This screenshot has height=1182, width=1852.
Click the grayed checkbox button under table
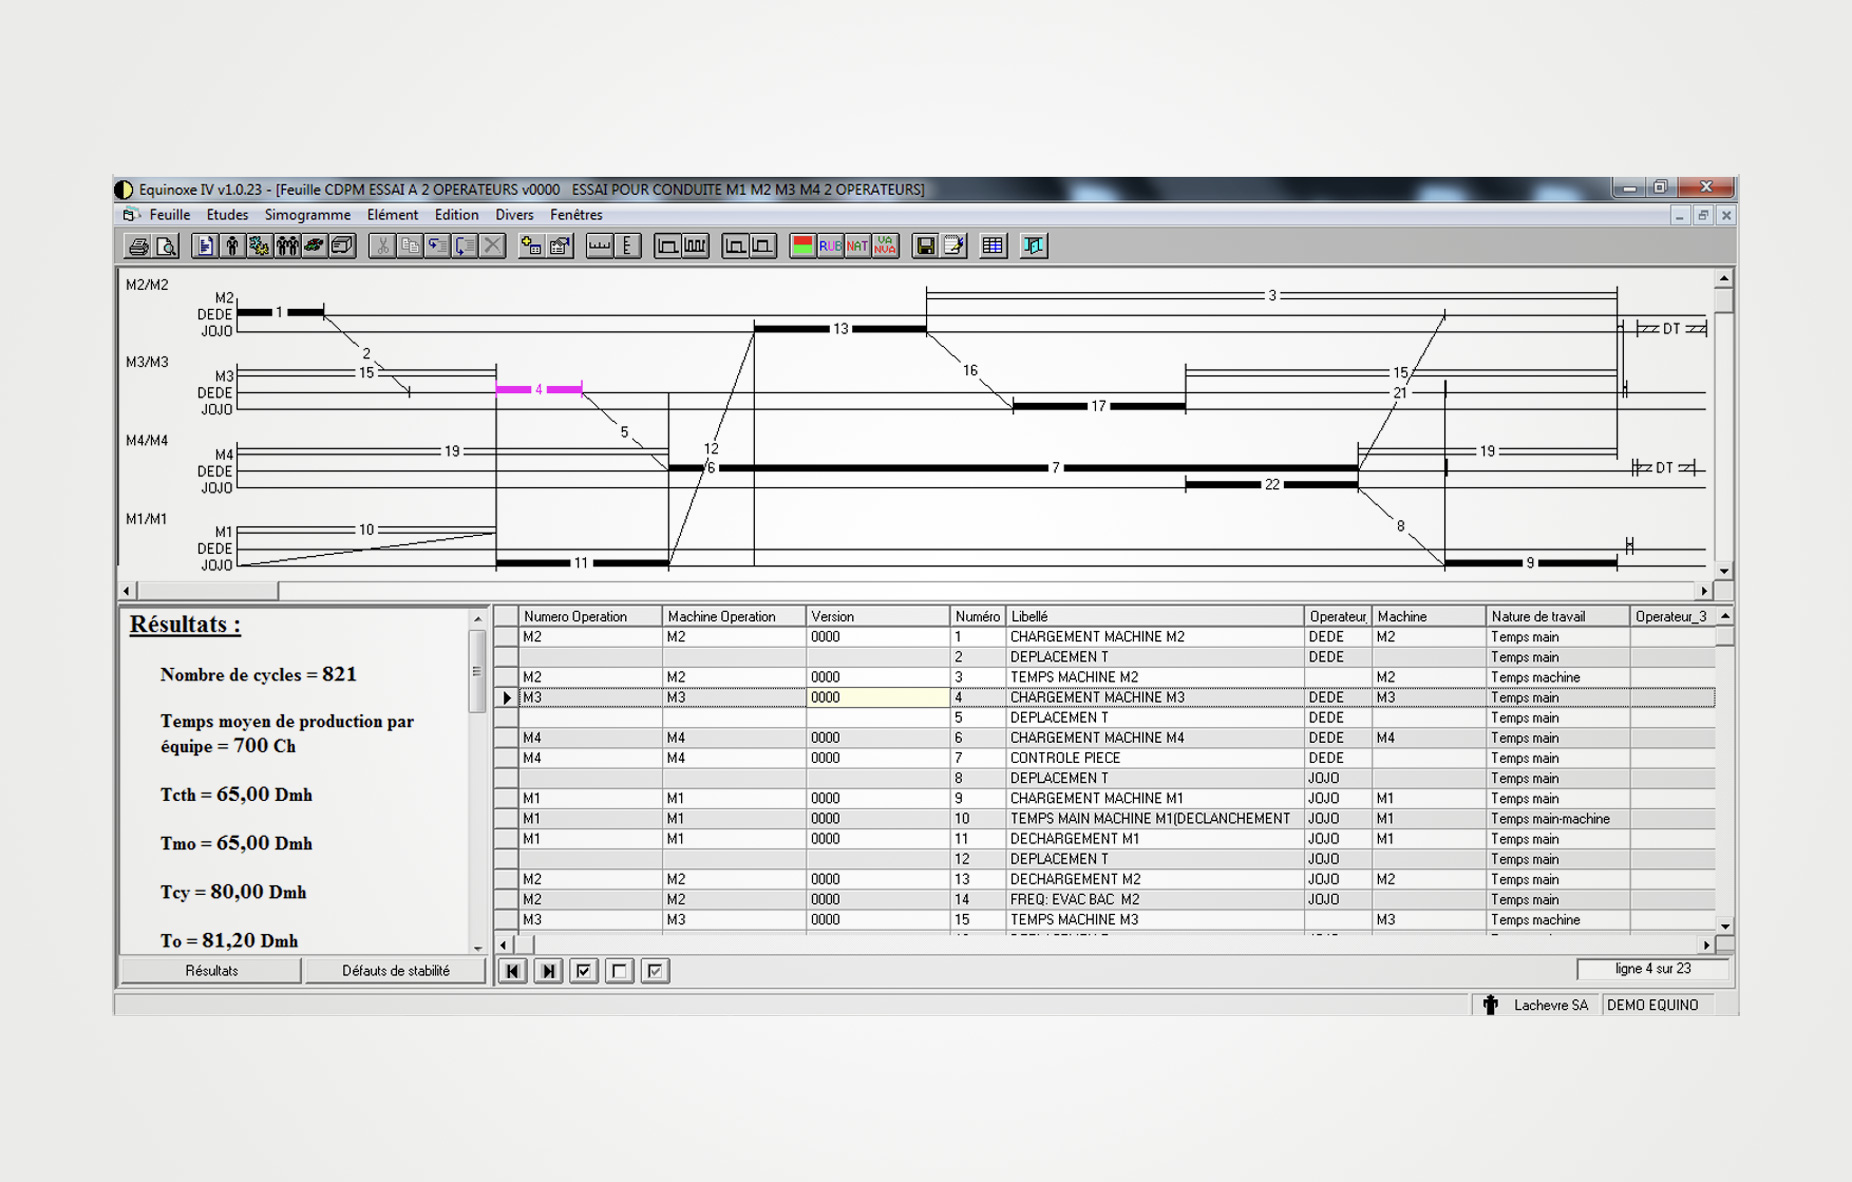coord(655,971)
